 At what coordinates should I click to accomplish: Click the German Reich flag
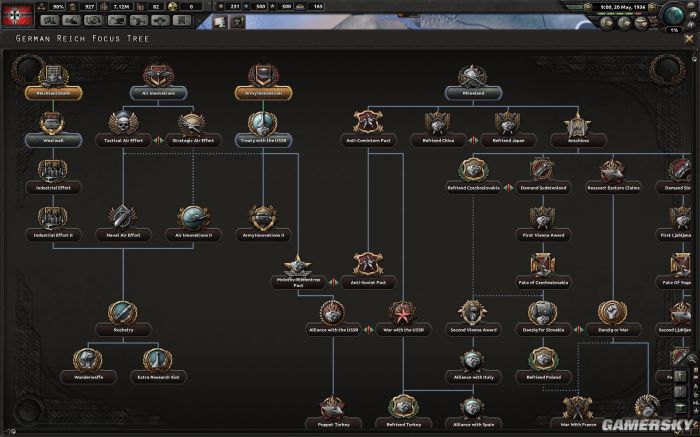17,15
